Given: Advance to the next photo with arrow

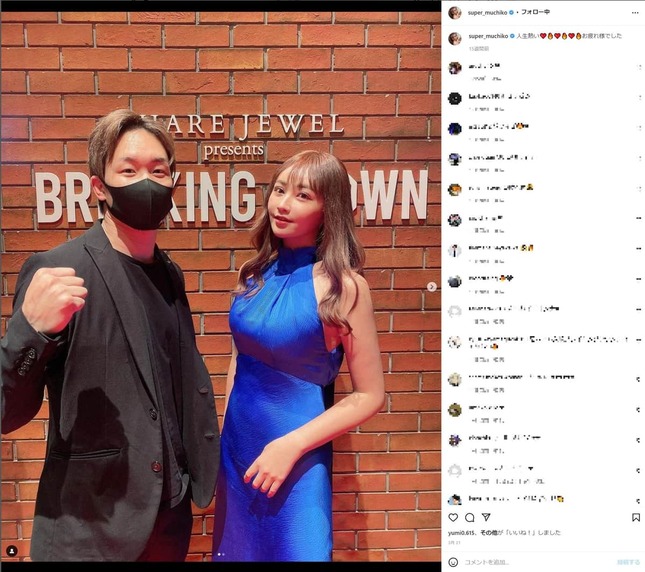Looking at the screenshot, I should [x=432, y=287].
